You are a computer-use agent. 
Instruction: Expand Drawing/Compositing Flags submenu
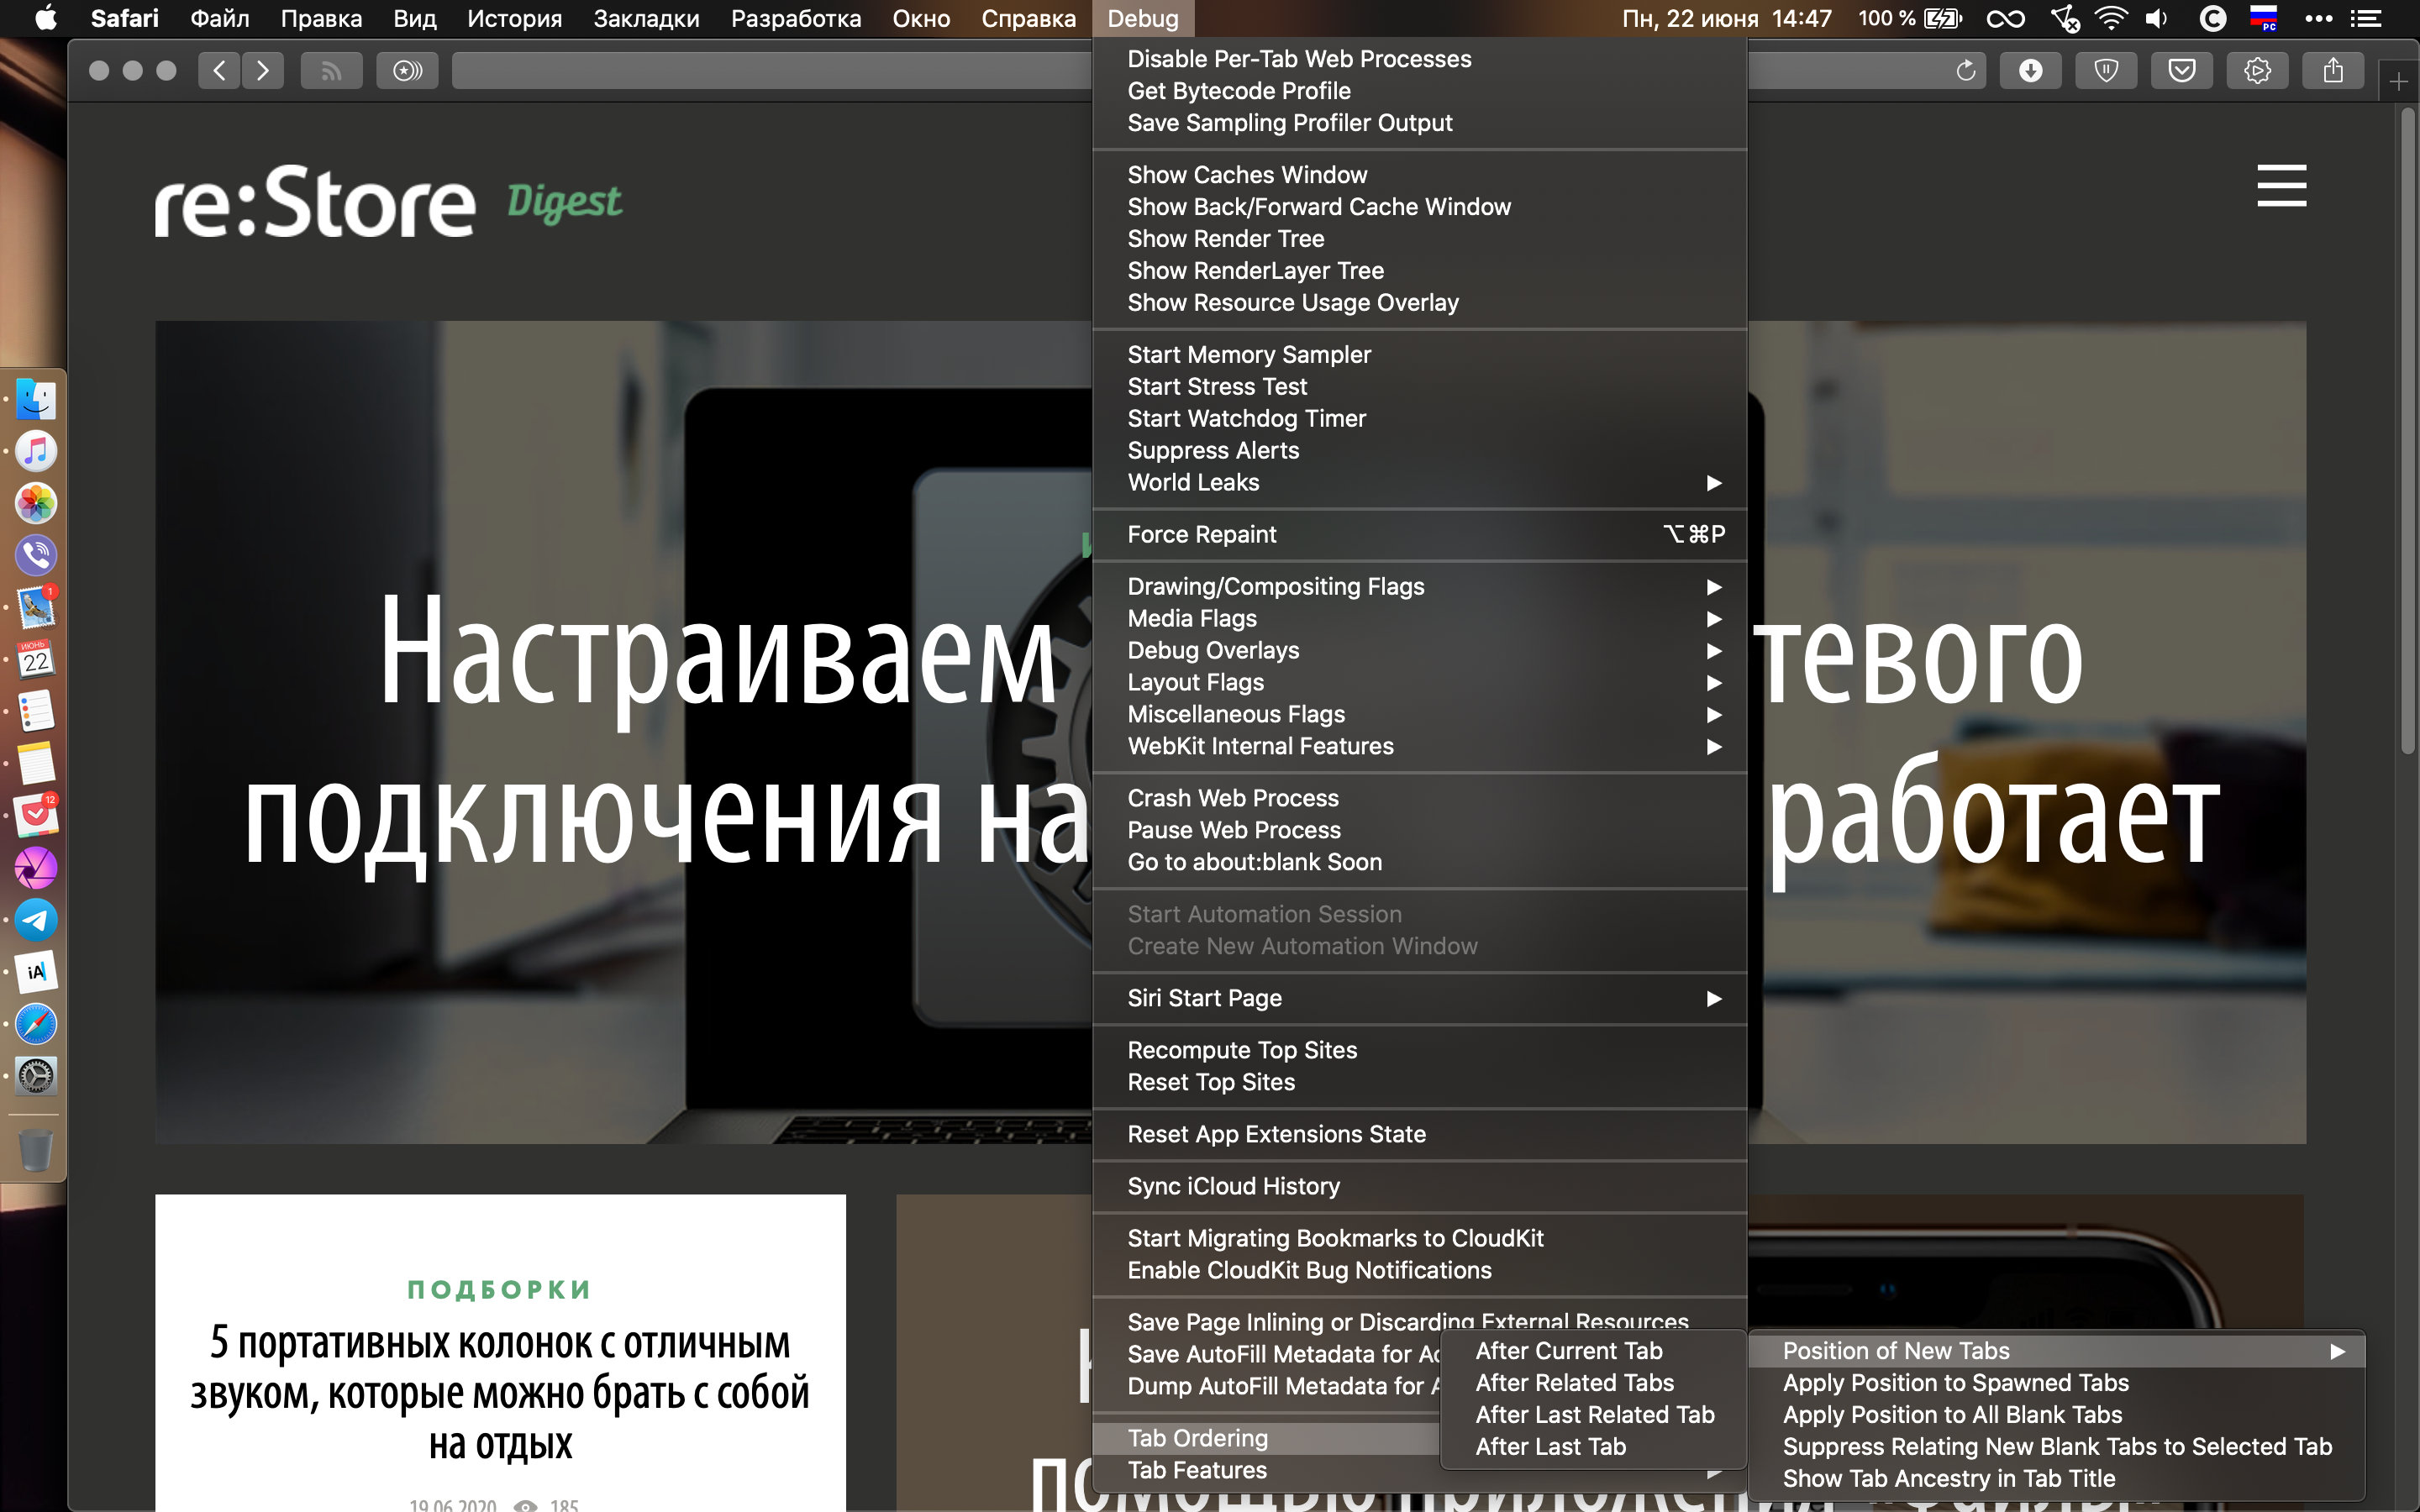(x=1420, y=587)
